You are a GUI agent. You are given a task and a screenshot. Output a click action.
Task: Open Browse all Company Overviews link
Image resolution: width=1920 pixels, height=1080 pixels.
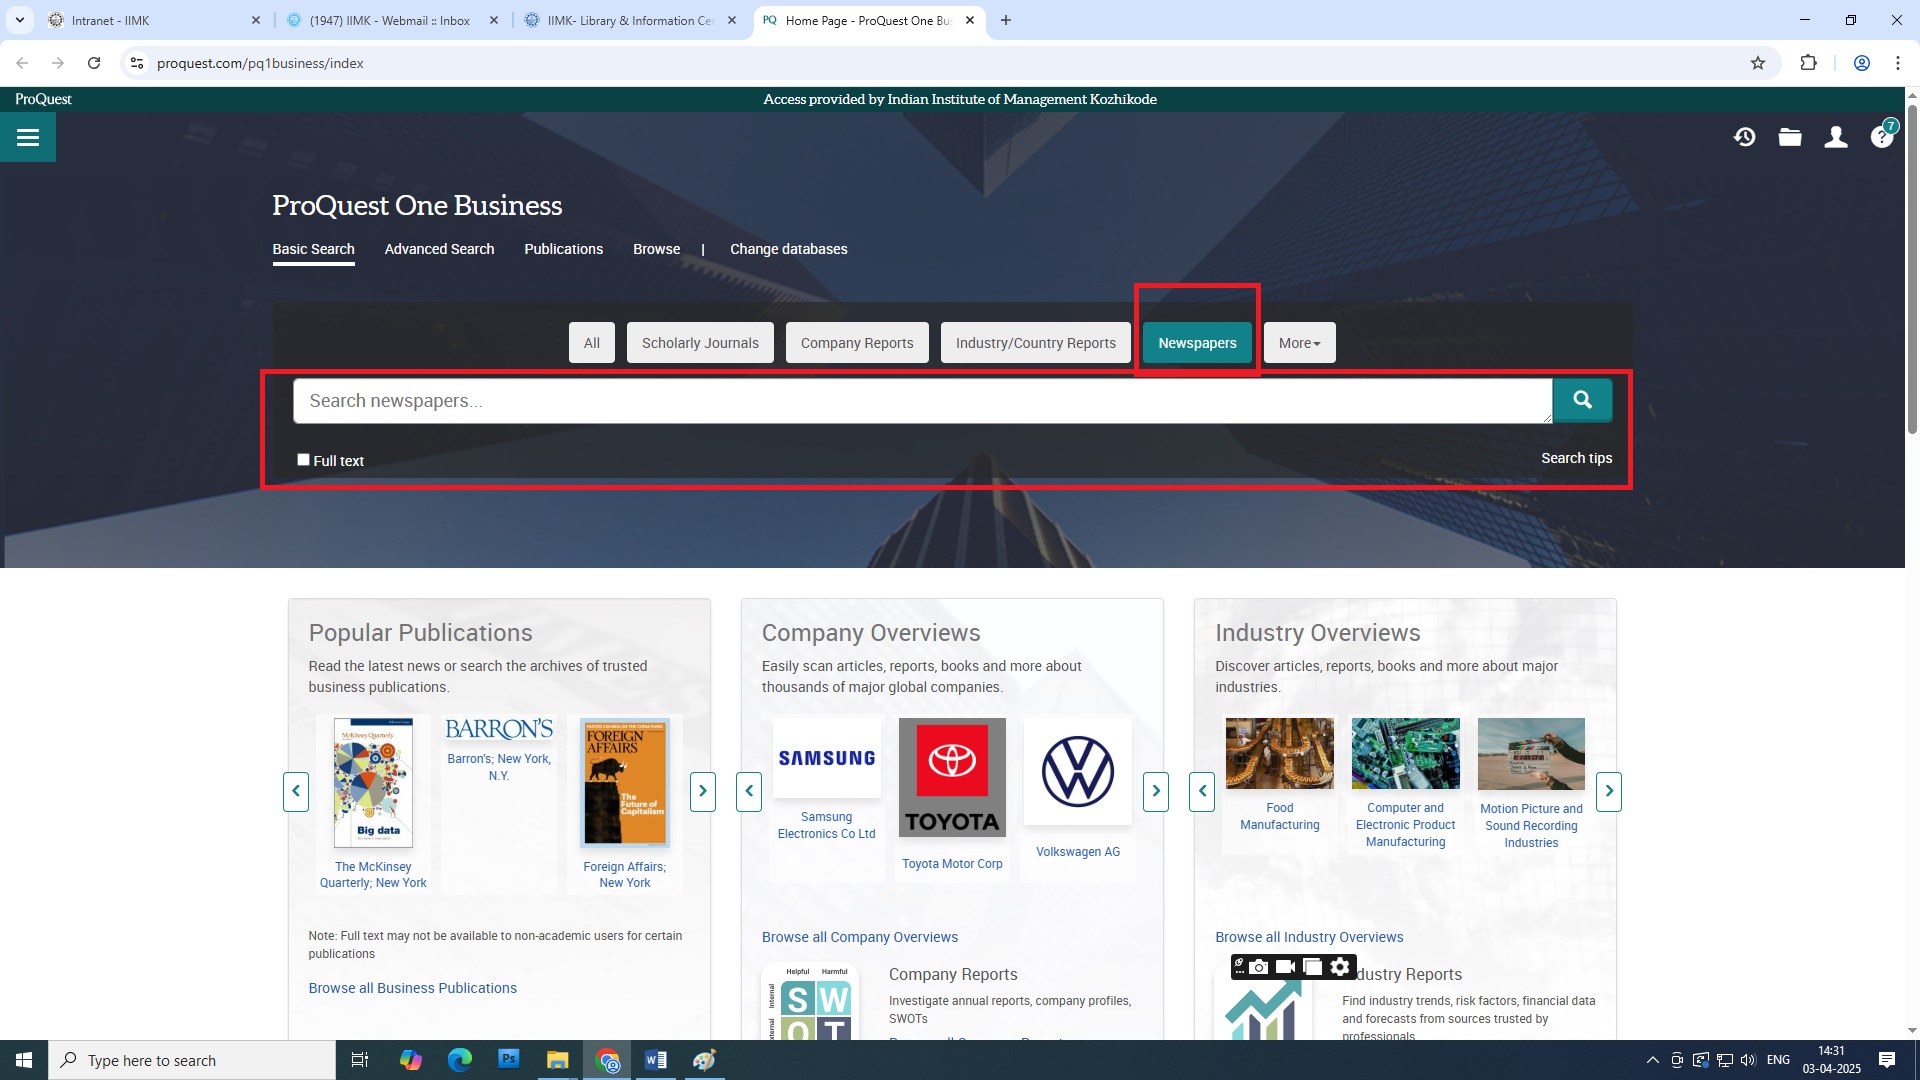click(x=859, y=937)
